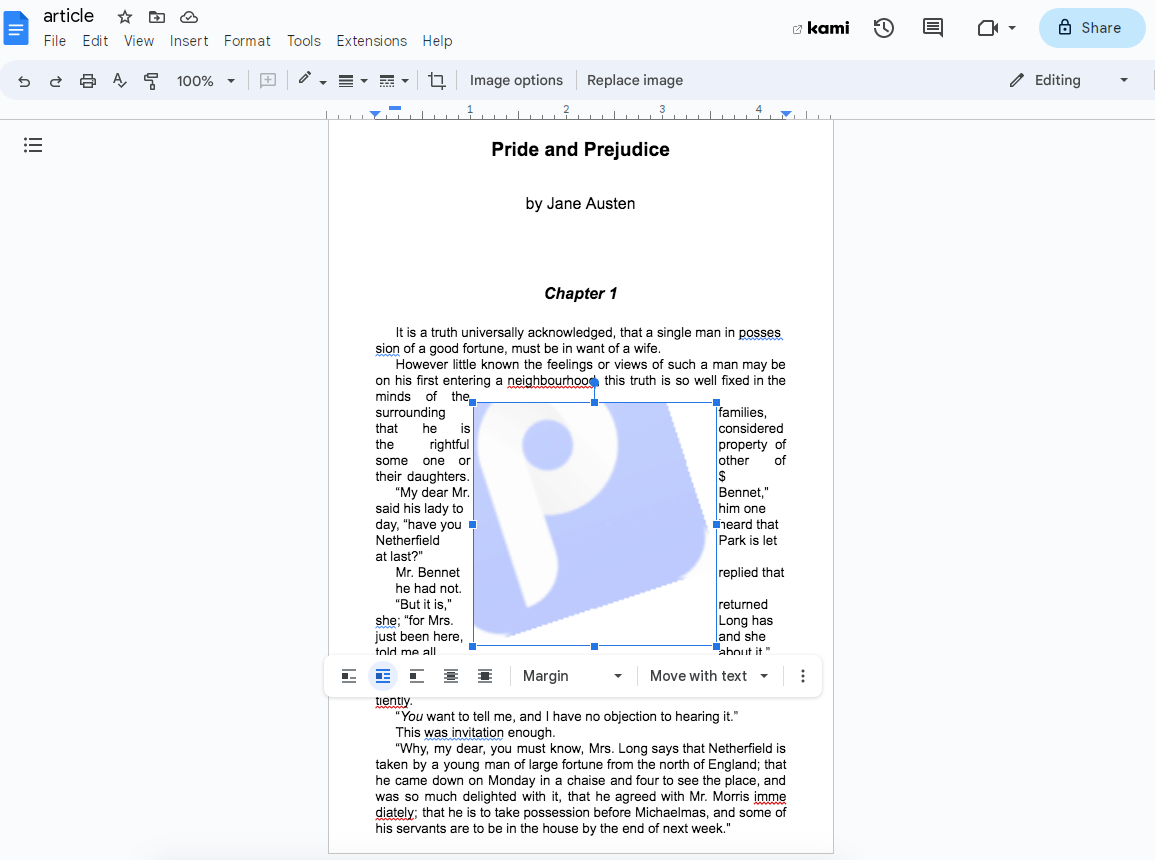Open the Spelling and grammar check
Viewport: 1155px width, 860px height.
coord(120,80)
